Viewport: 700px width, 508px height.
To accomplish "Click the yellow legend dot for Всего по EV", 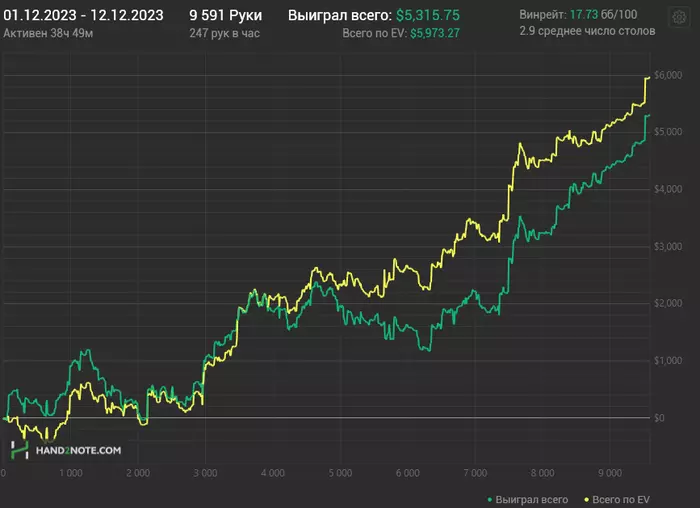I will [x=587, y=500].
